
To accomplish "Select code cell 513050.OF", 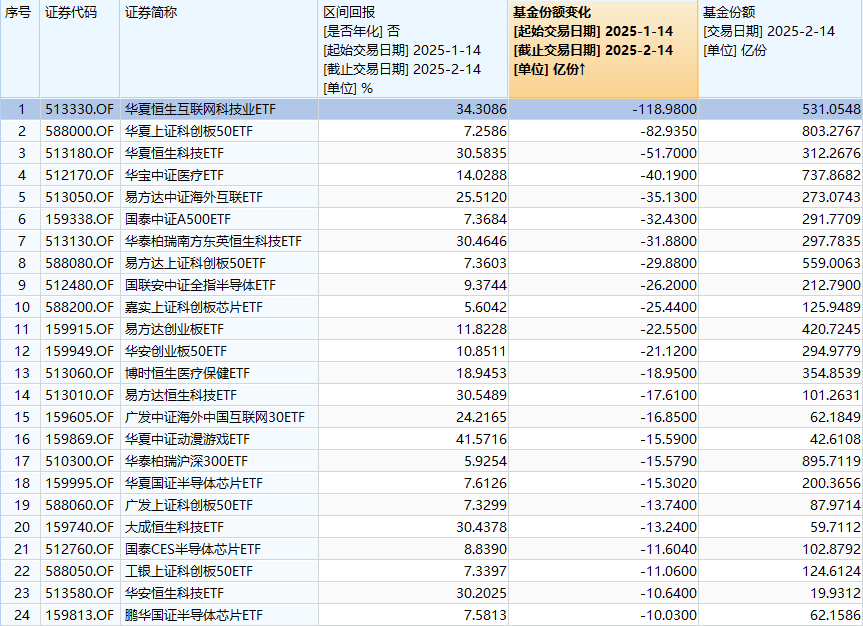I will 80,197.
